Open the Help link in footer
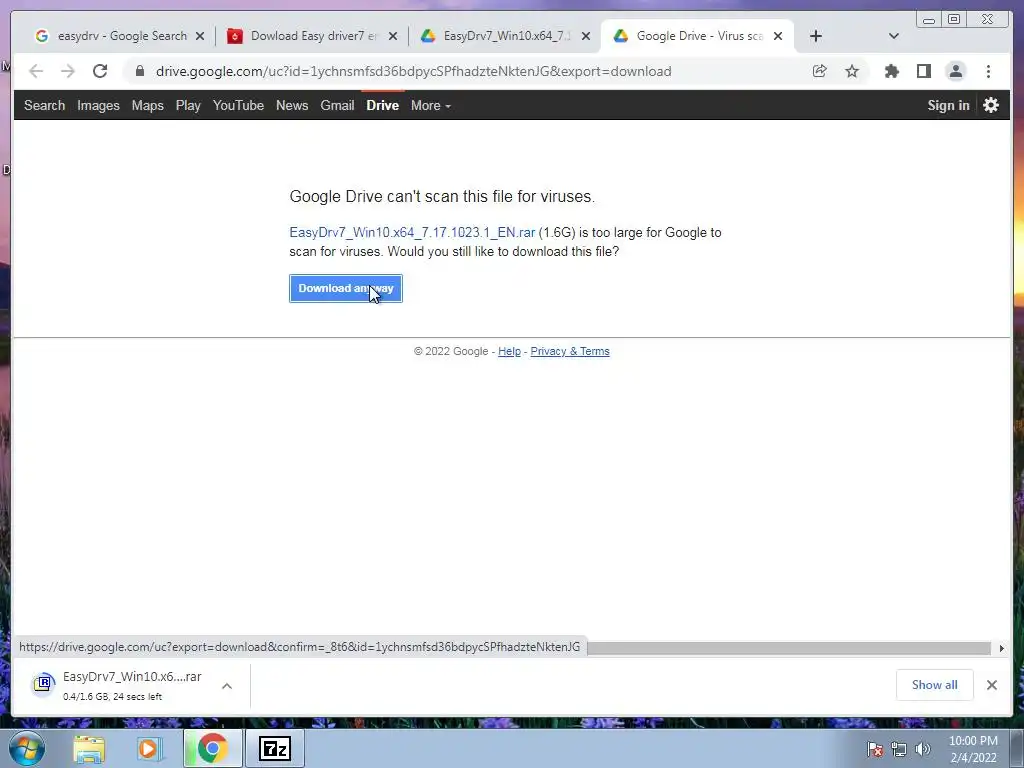 point(509,351)
